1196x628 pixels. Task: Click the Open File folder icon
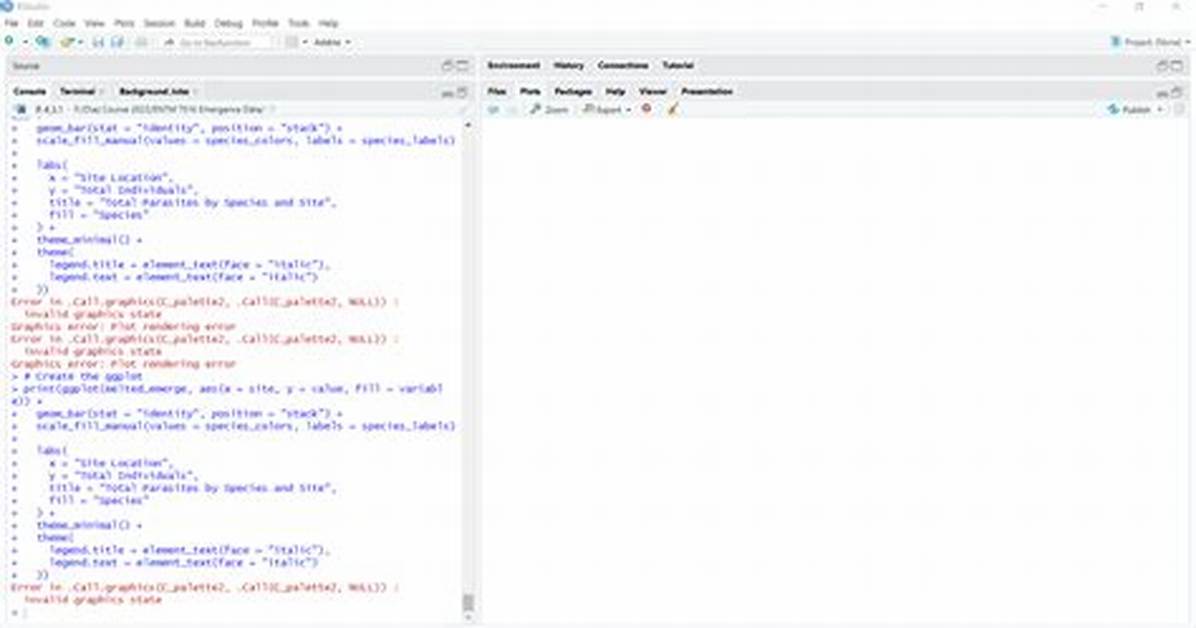(67, 42)
